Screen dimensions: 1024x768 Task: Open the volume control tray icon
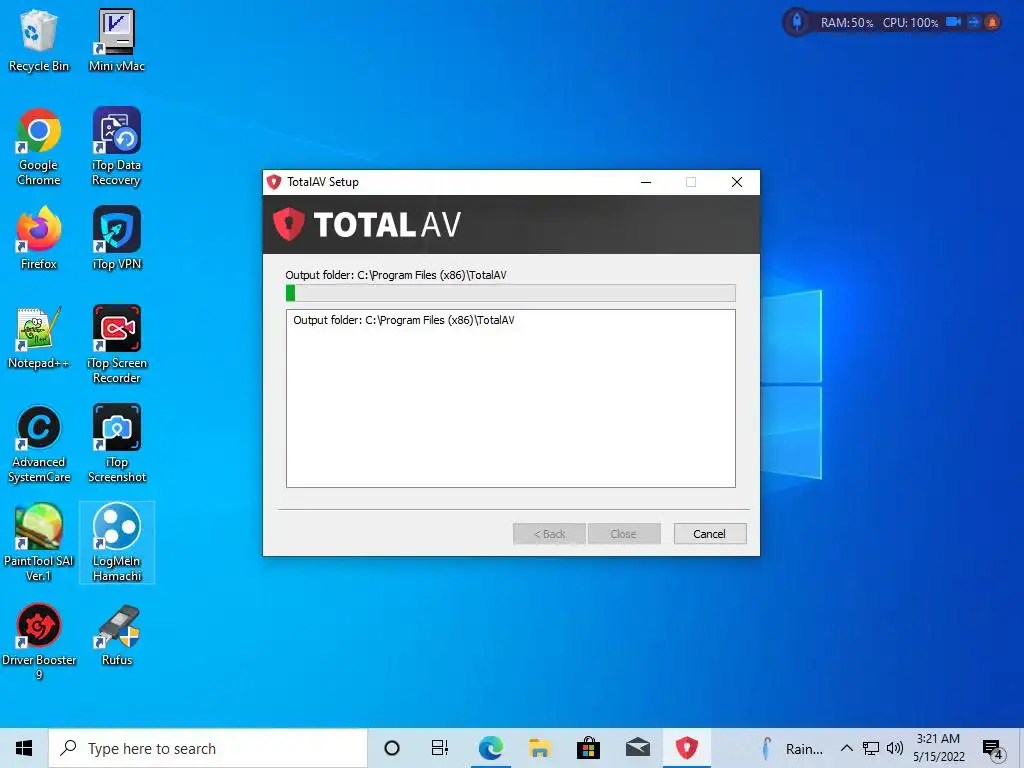tap(895, 748)
